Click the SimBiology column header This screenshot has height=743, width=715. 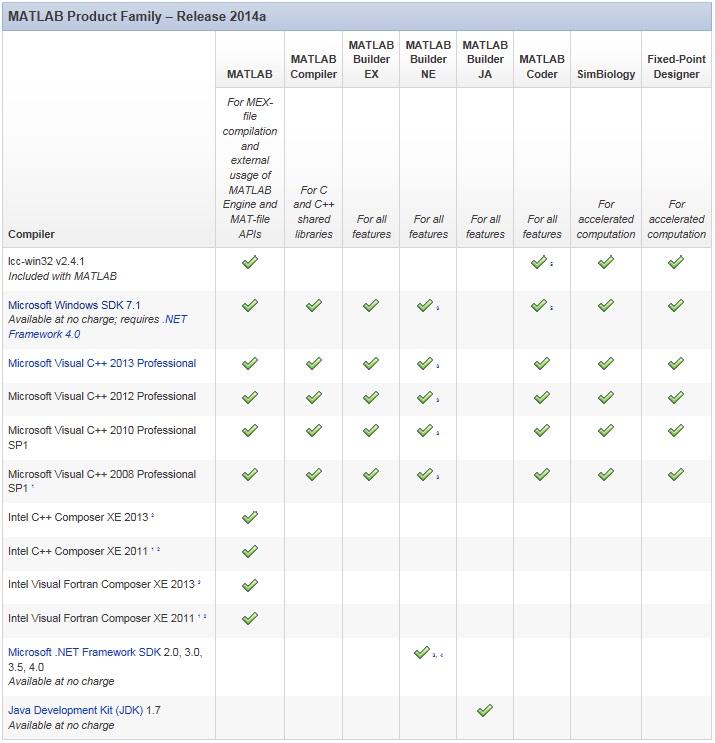[x=605, y=74]
